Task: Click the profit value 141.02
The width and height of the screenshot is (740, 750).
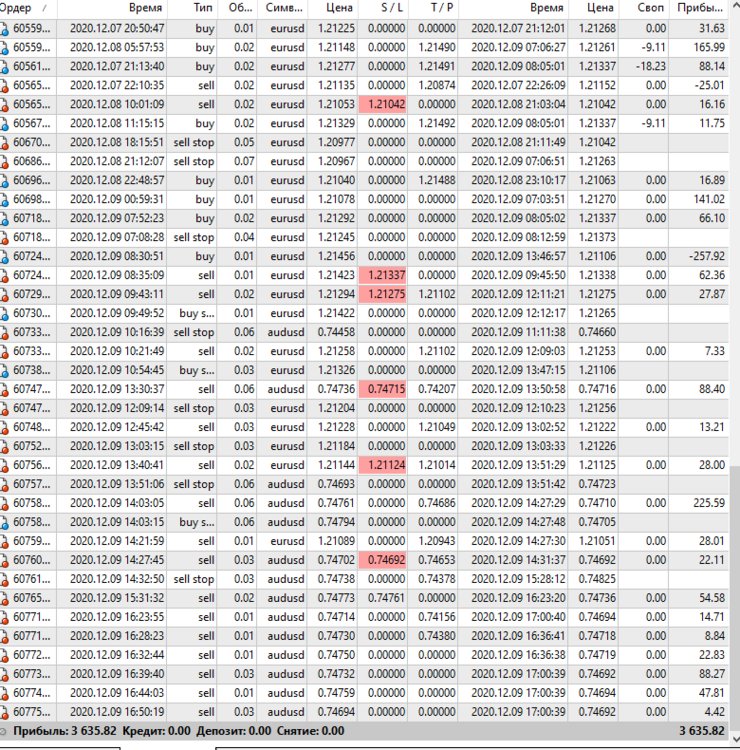Action: (709, 199)
